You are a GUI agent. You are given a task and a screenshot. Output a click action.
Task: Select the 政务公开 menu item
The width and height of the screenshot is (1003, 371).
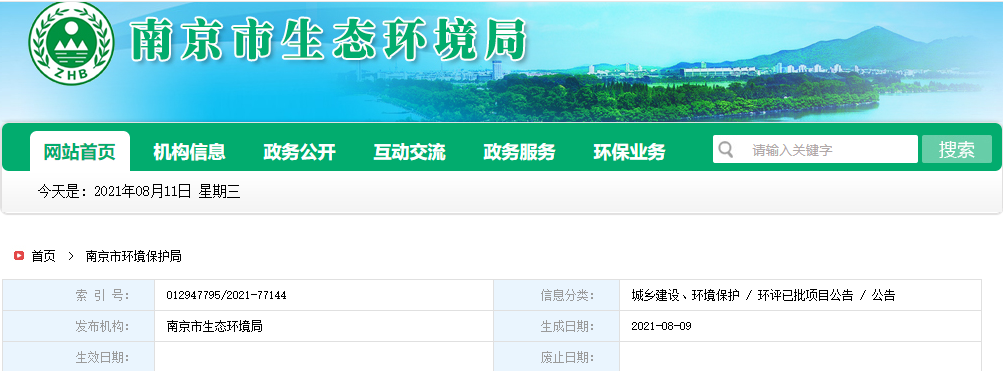(x=299, y=152)
